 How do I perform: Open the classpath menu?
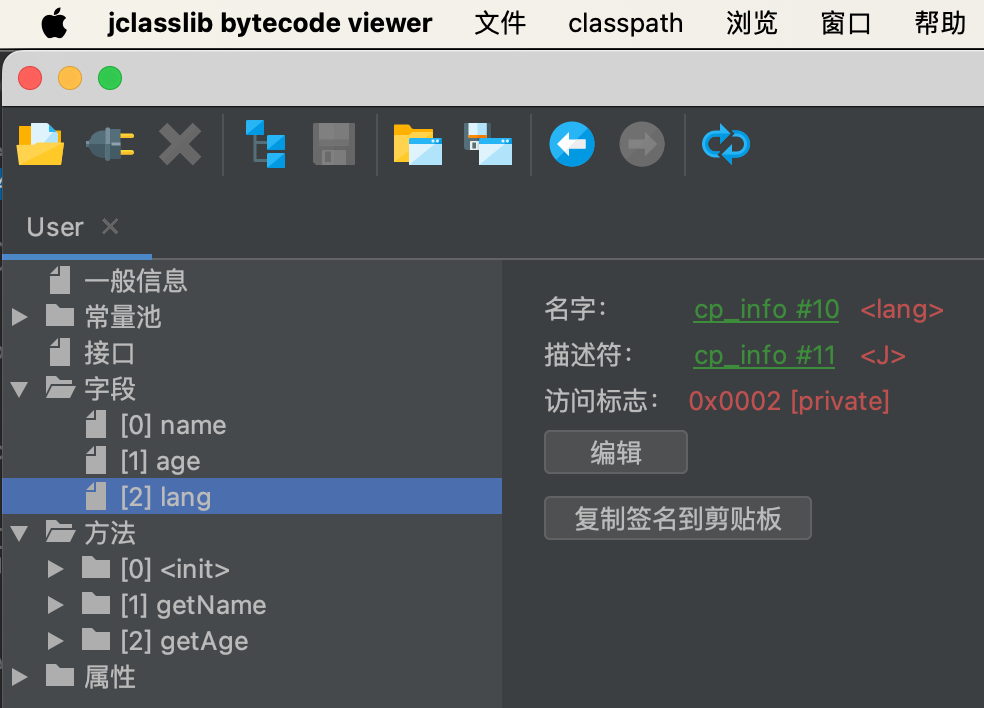[x=626, y=23]
